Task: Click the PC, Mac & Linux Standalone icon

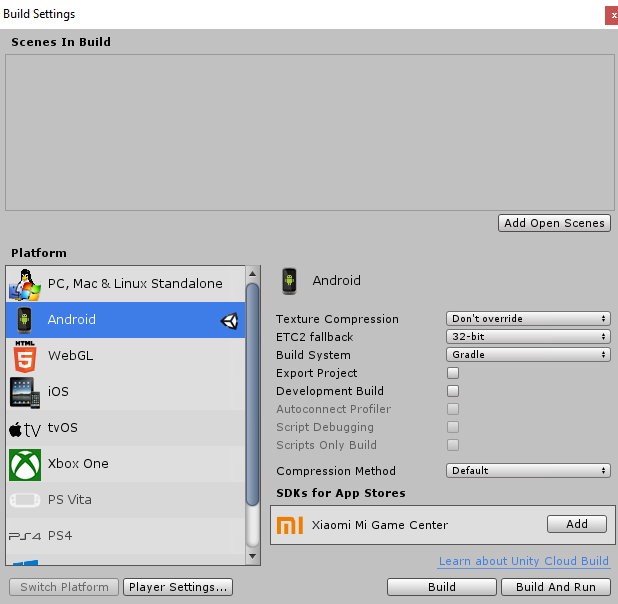Action: click(25, 284)
